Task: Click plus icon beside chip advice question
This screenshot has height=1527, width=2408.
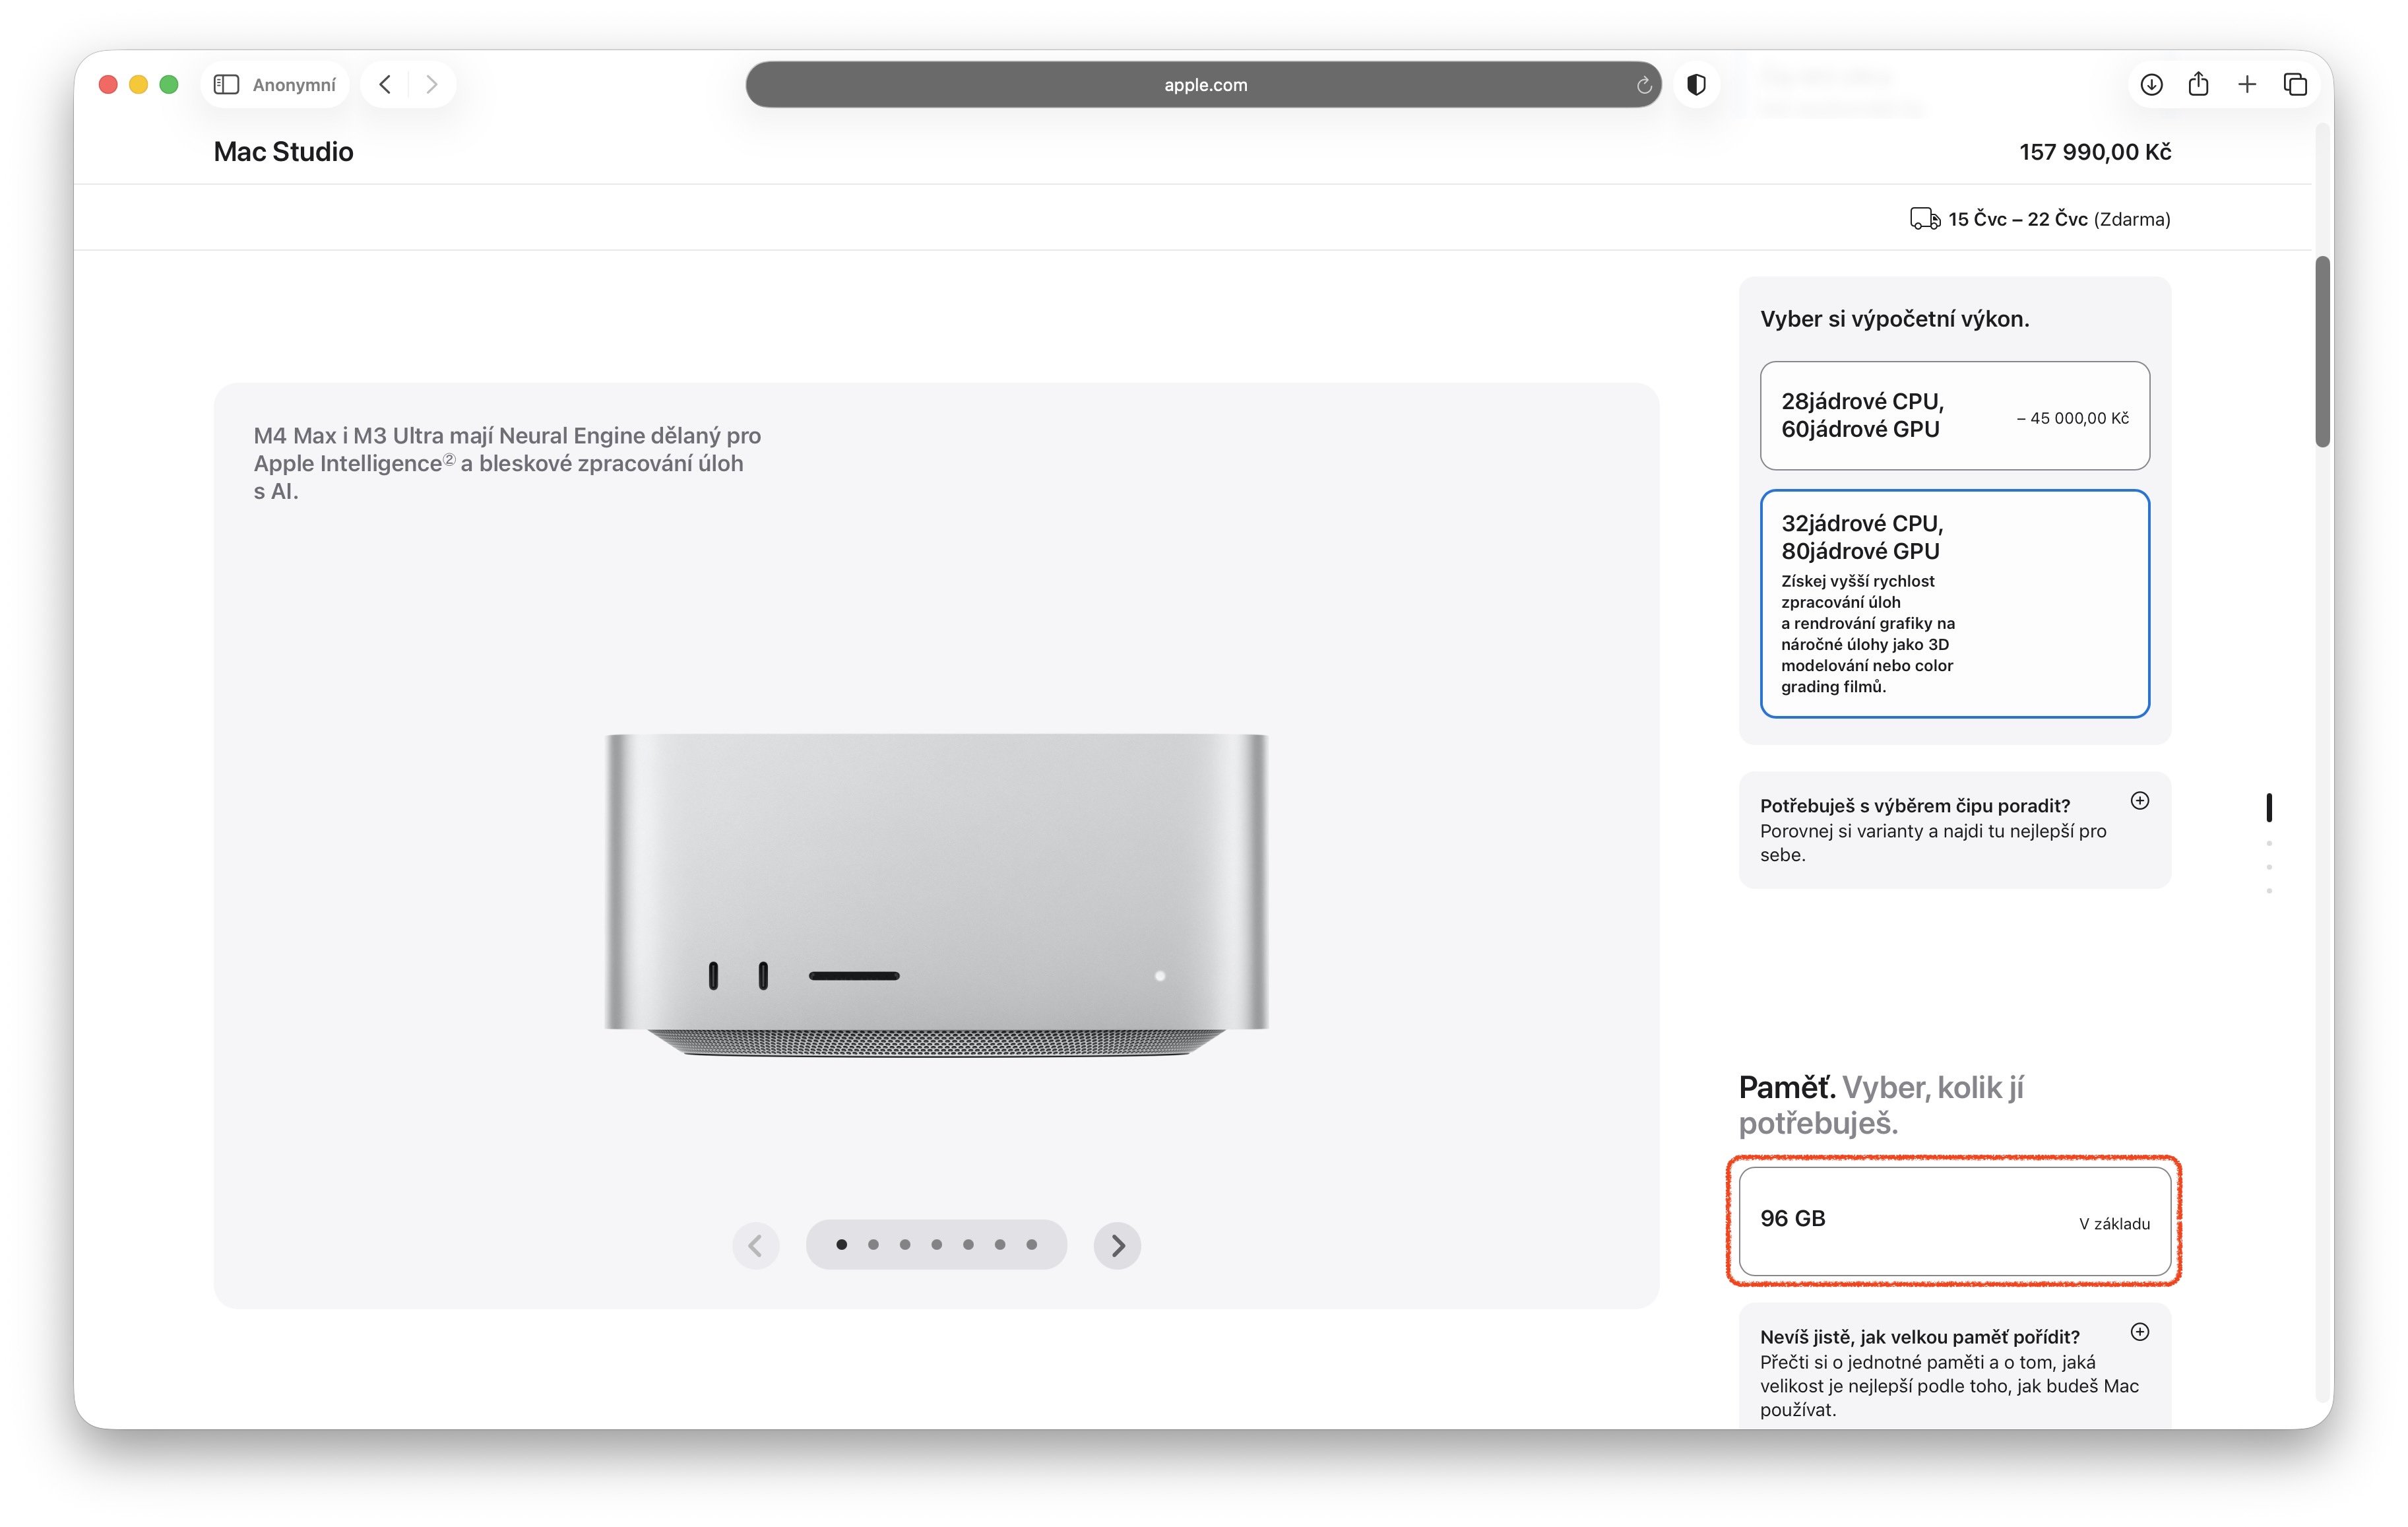Action: tap(2139, 800)
